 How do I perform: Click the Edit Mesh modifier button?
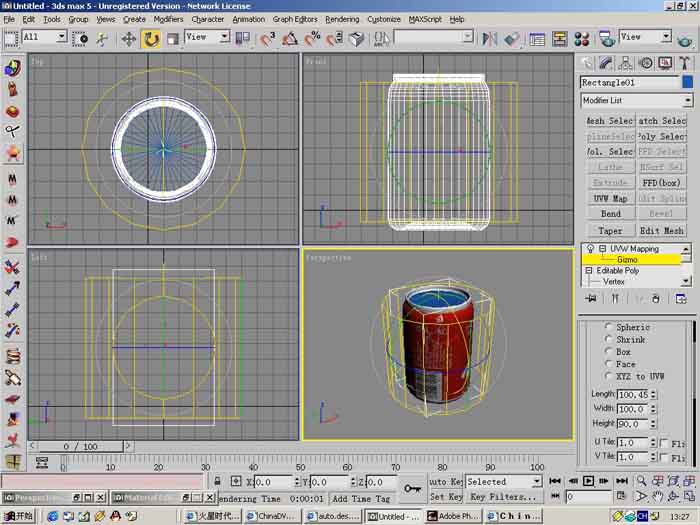click(662, 230)
